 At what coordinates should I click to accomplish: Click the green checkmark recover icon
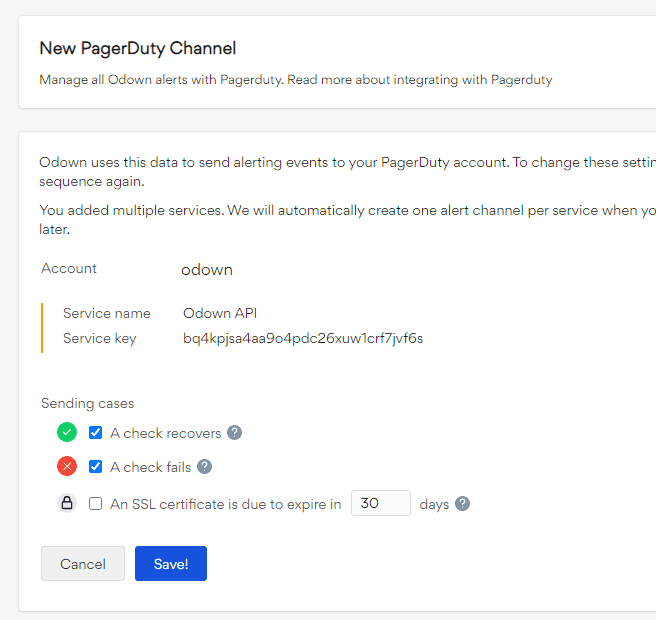67,433
